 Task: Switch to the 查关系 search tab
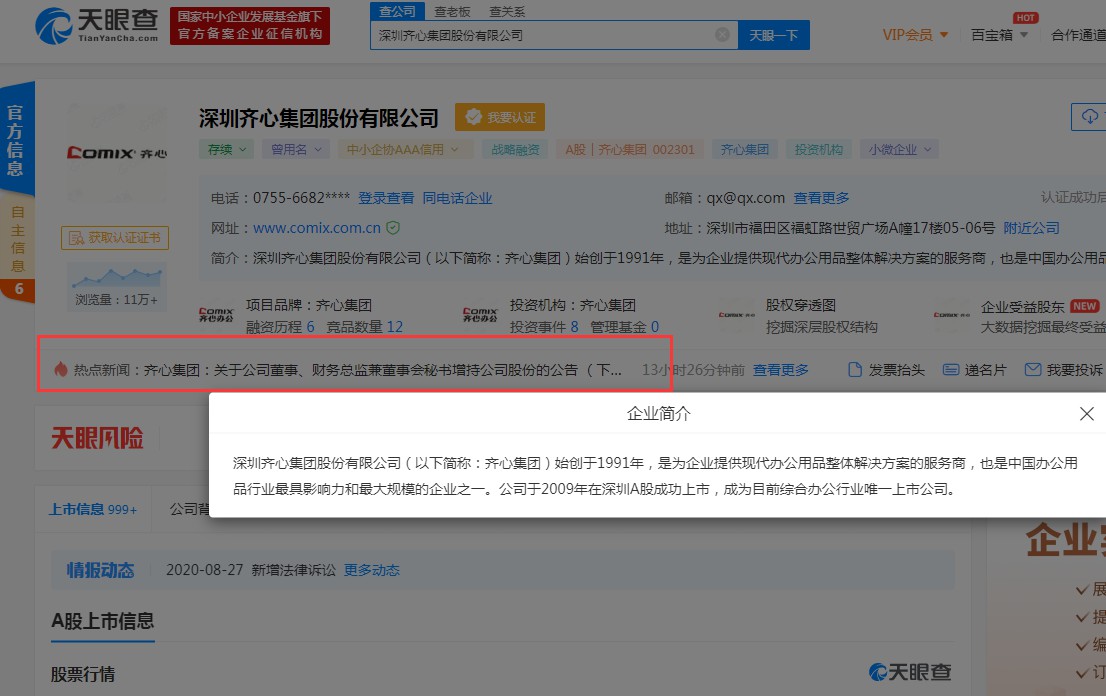coord(507,12)
